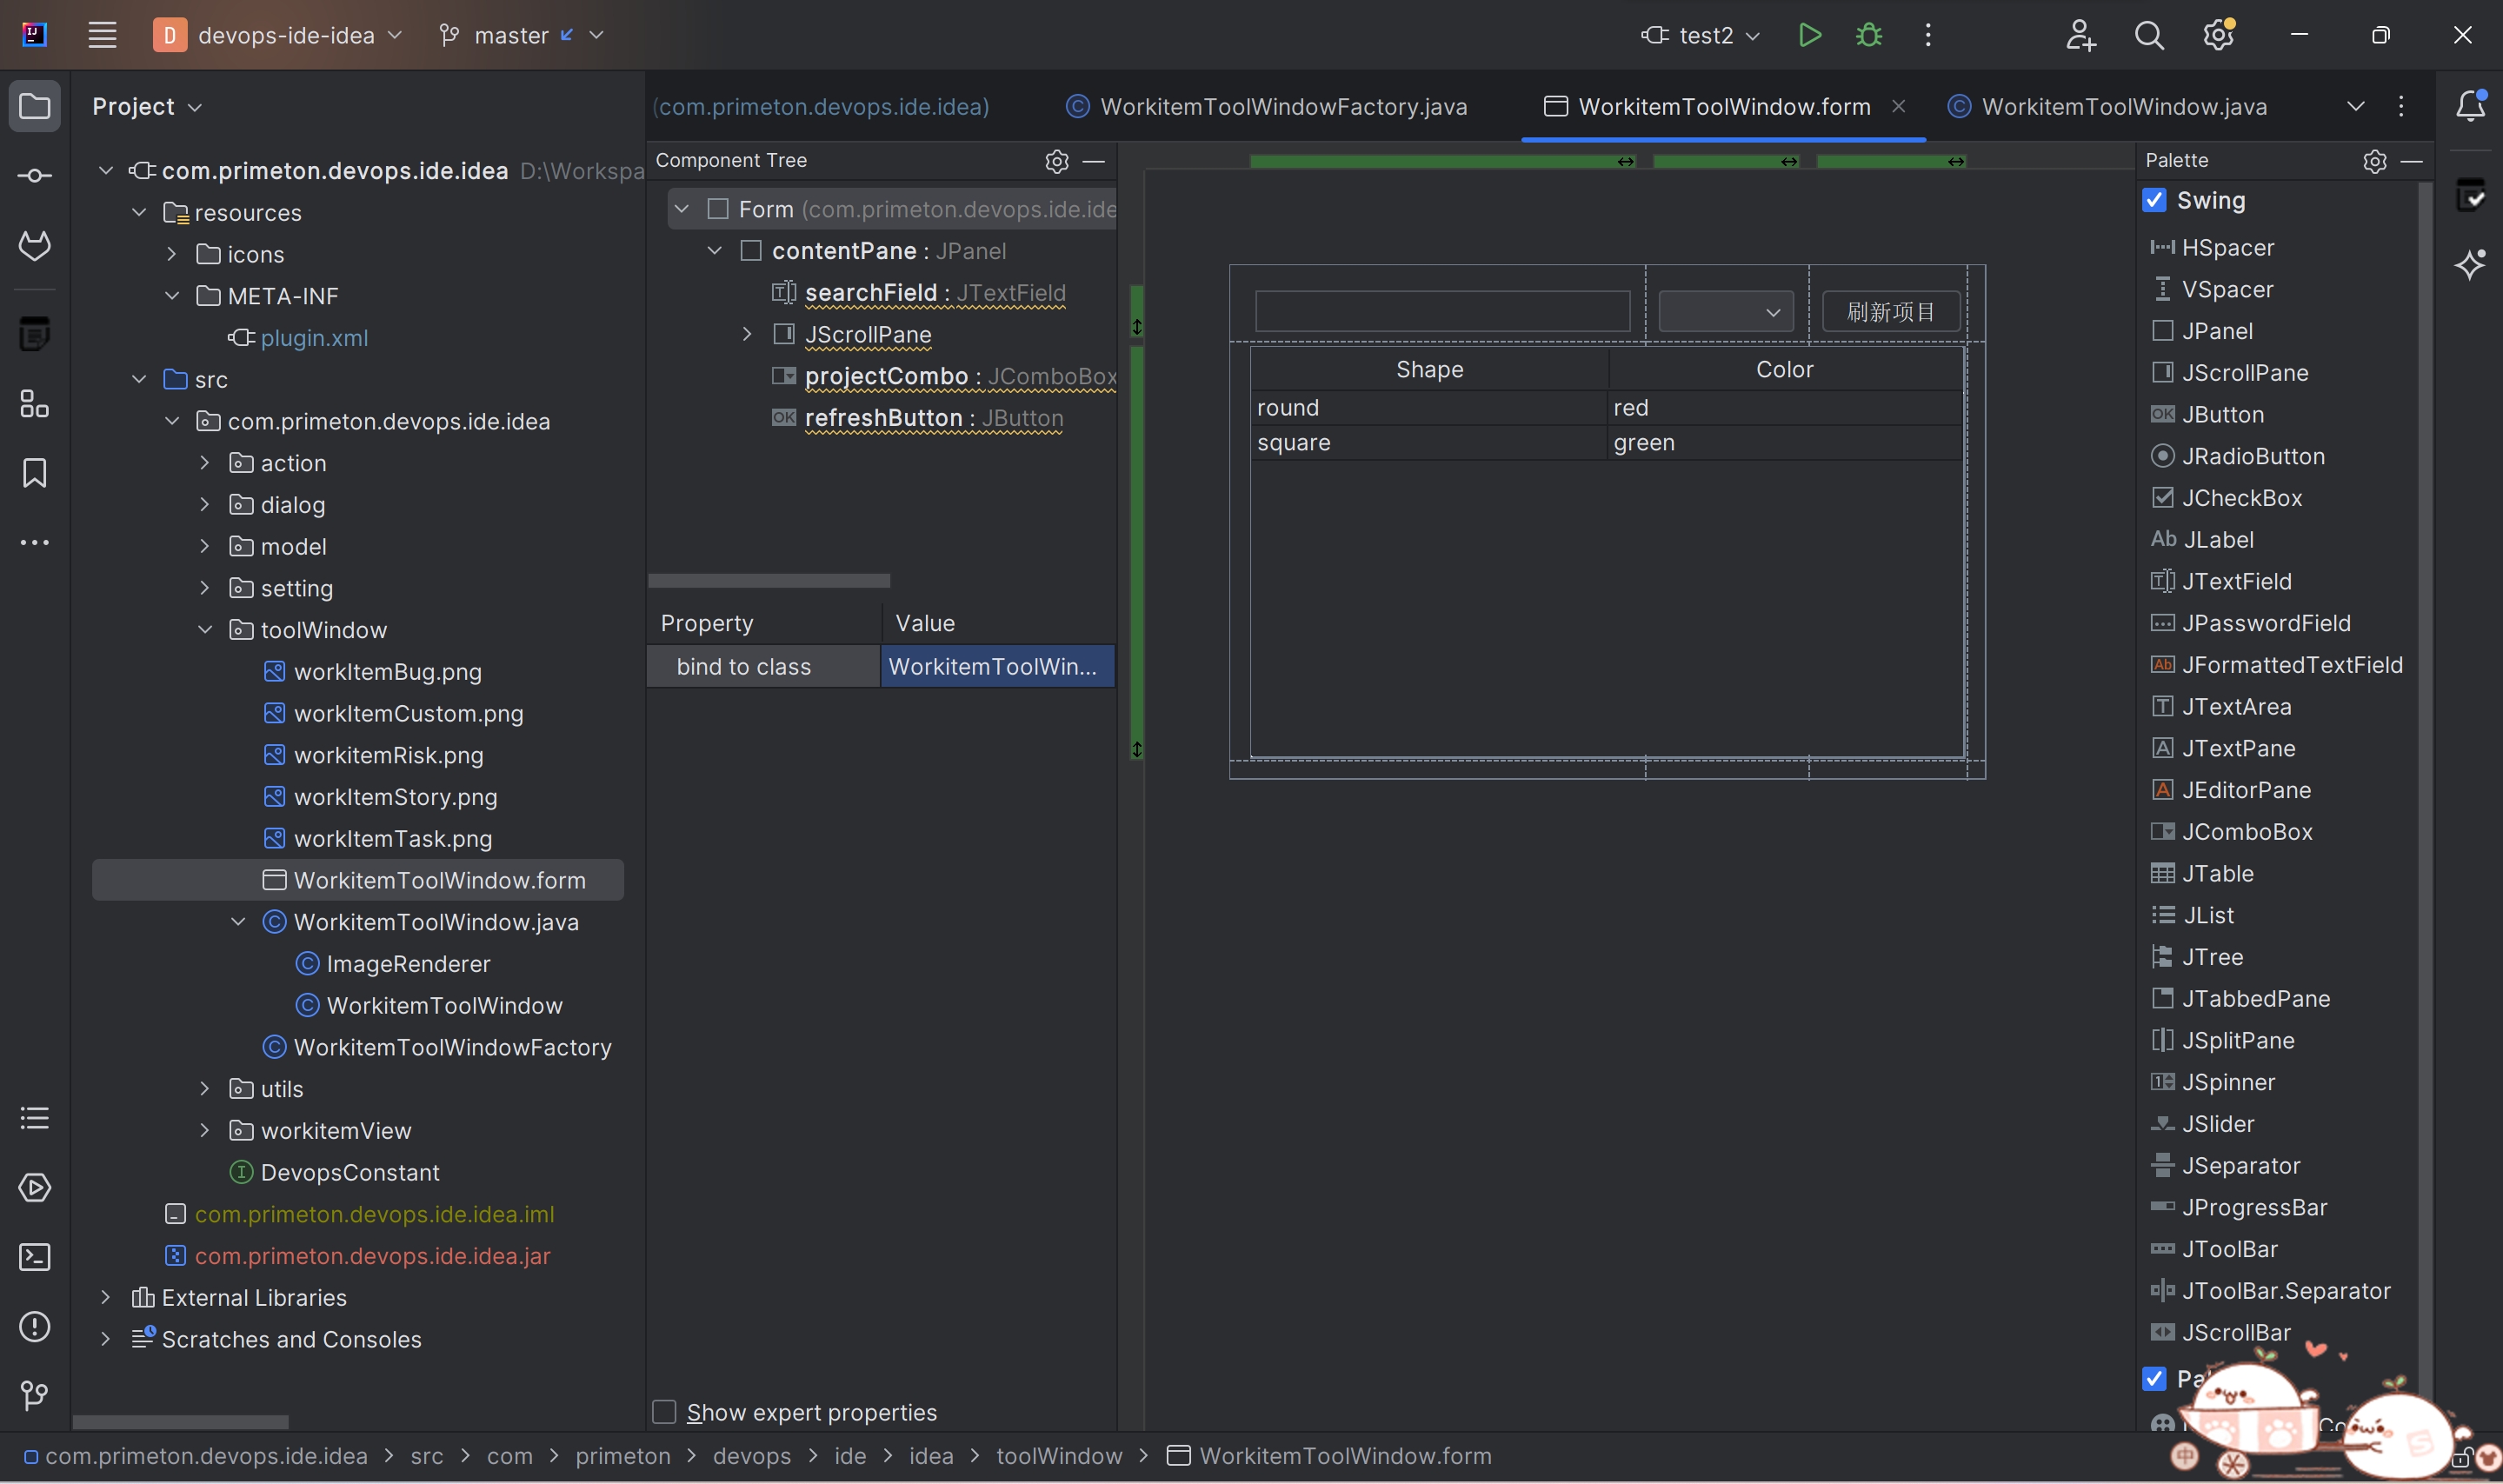This screenshot has height=1484, width=2503.
Task: Open the Commit tool window
Action: coord(34,174)
